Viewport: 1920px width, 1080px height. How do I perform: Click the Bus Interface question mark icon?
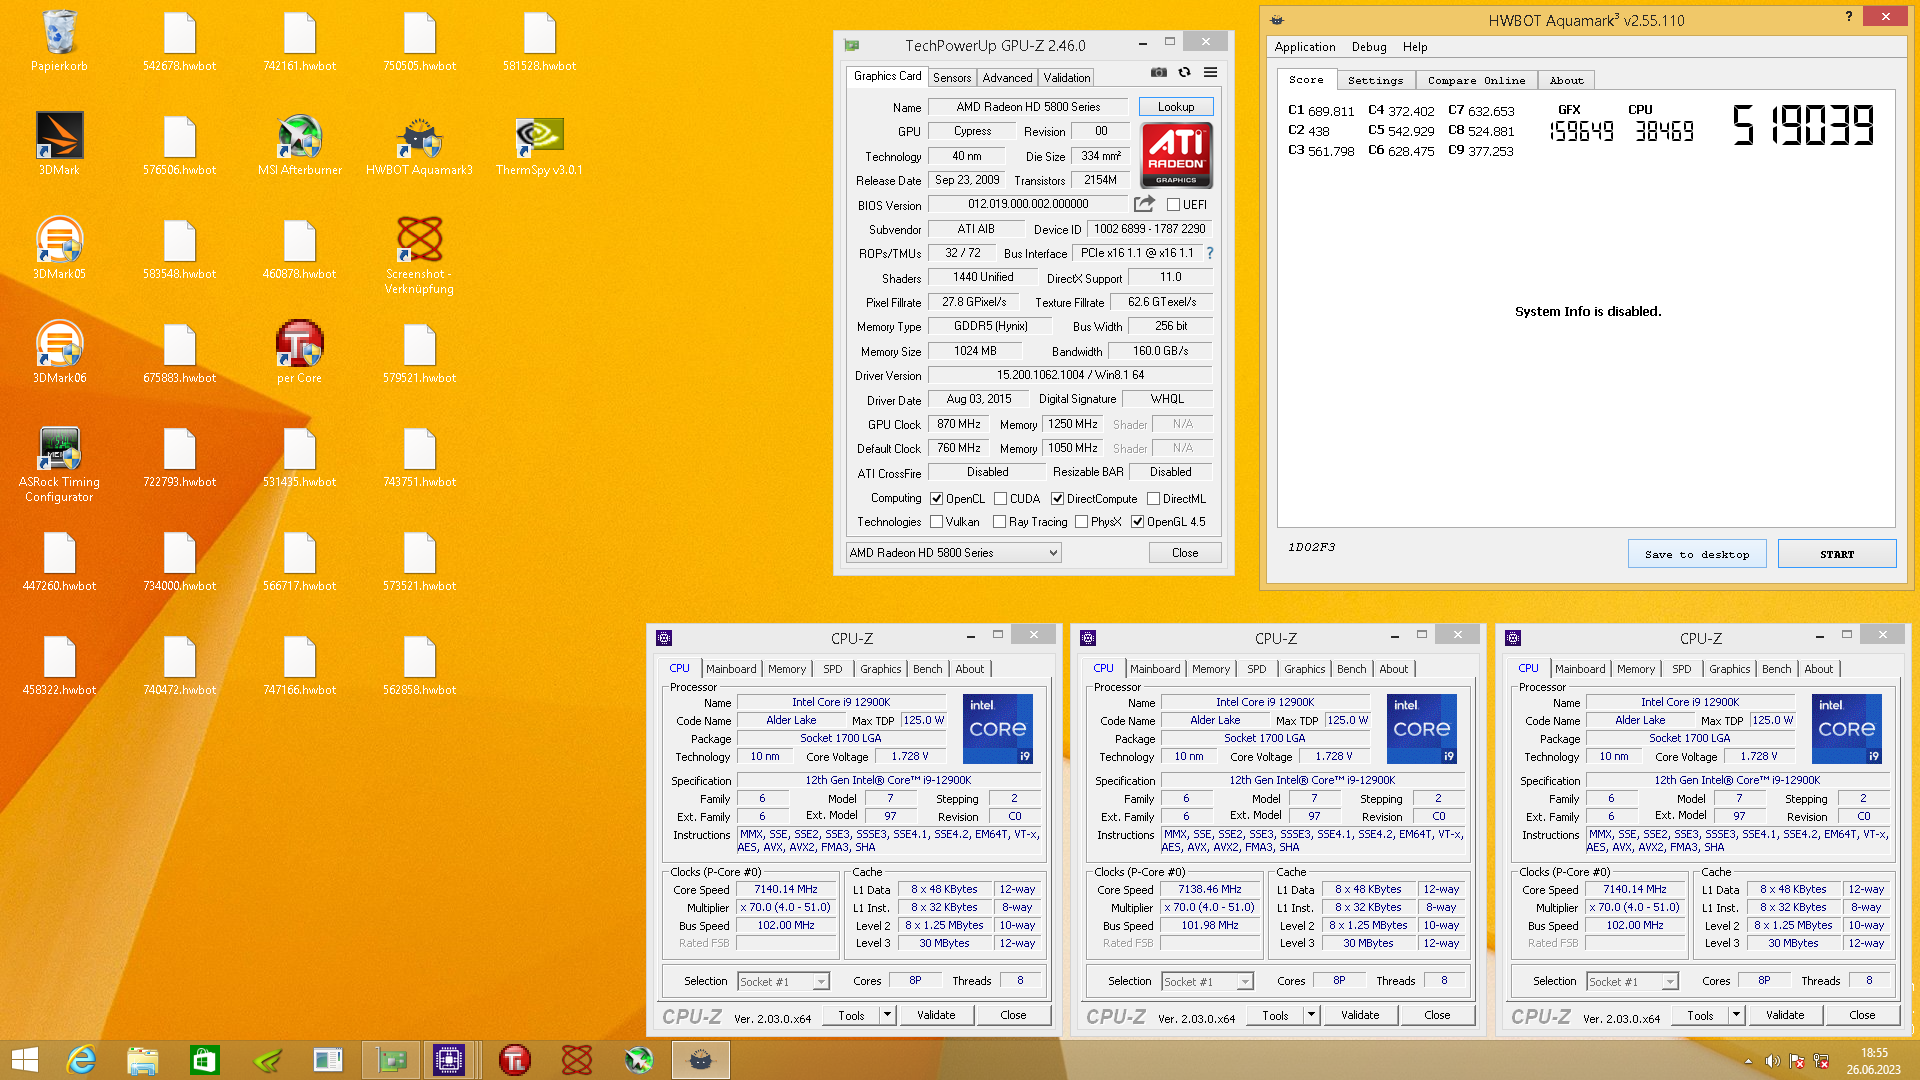(x=1210, y=253)
